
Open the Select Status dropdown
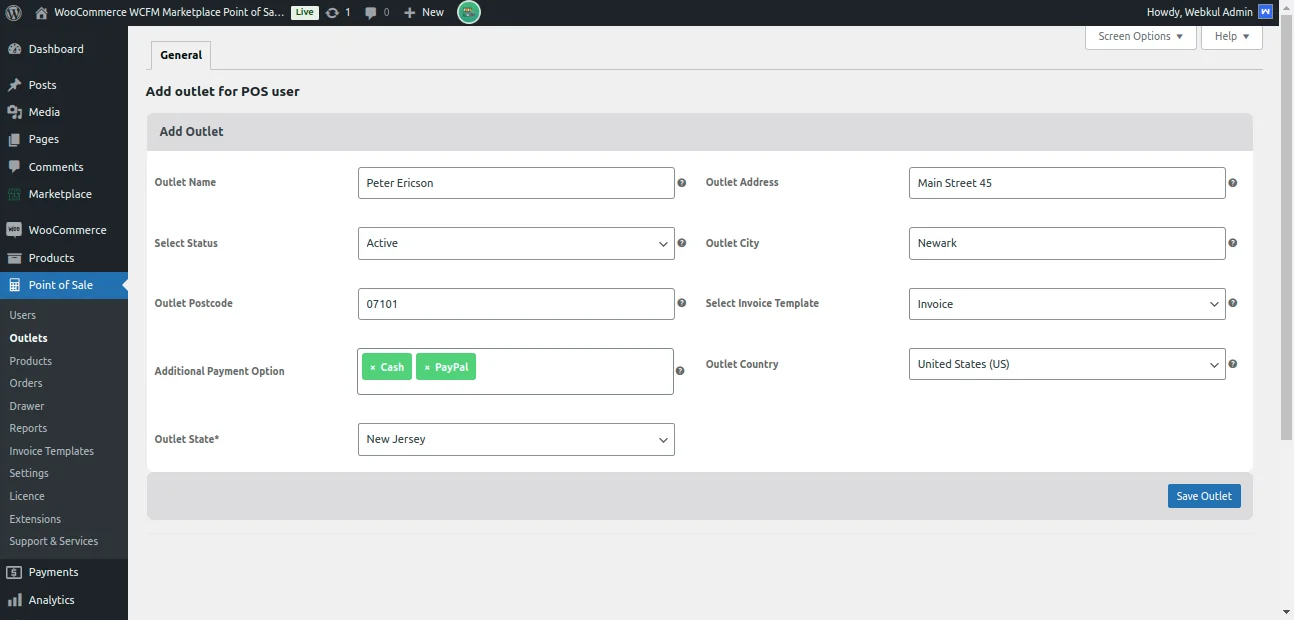[x=516, y=243]
